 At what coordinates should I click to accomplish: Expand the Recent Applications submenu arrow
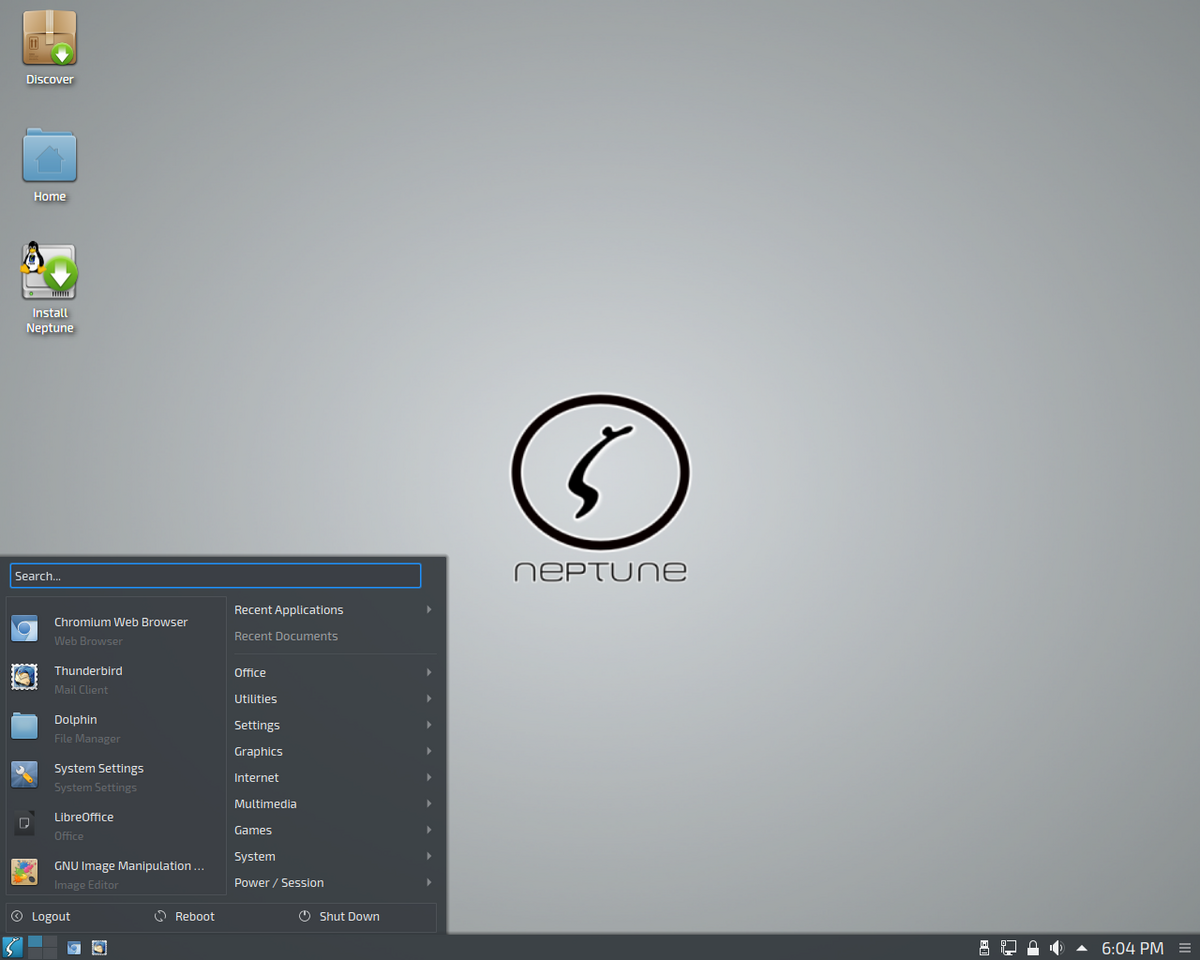coord(429,610)
